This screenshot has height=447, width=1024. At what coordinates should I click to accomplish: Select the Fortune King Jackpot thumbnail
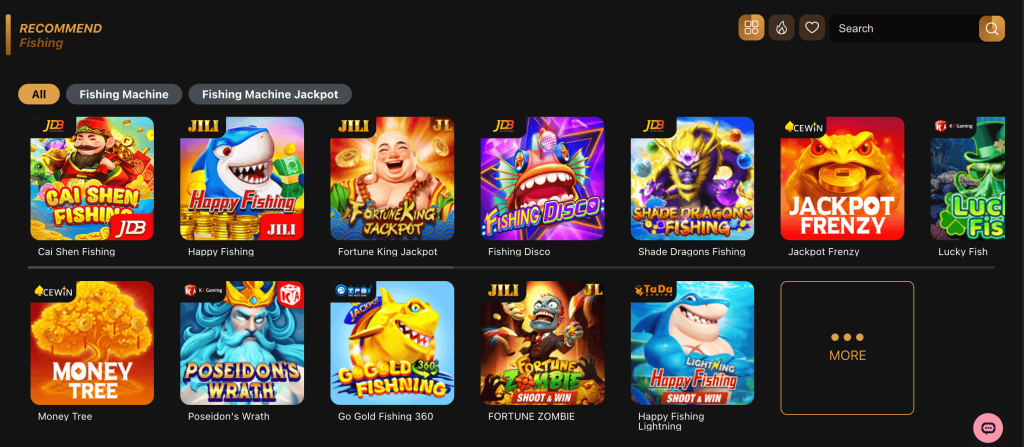(x=392, y=178)
